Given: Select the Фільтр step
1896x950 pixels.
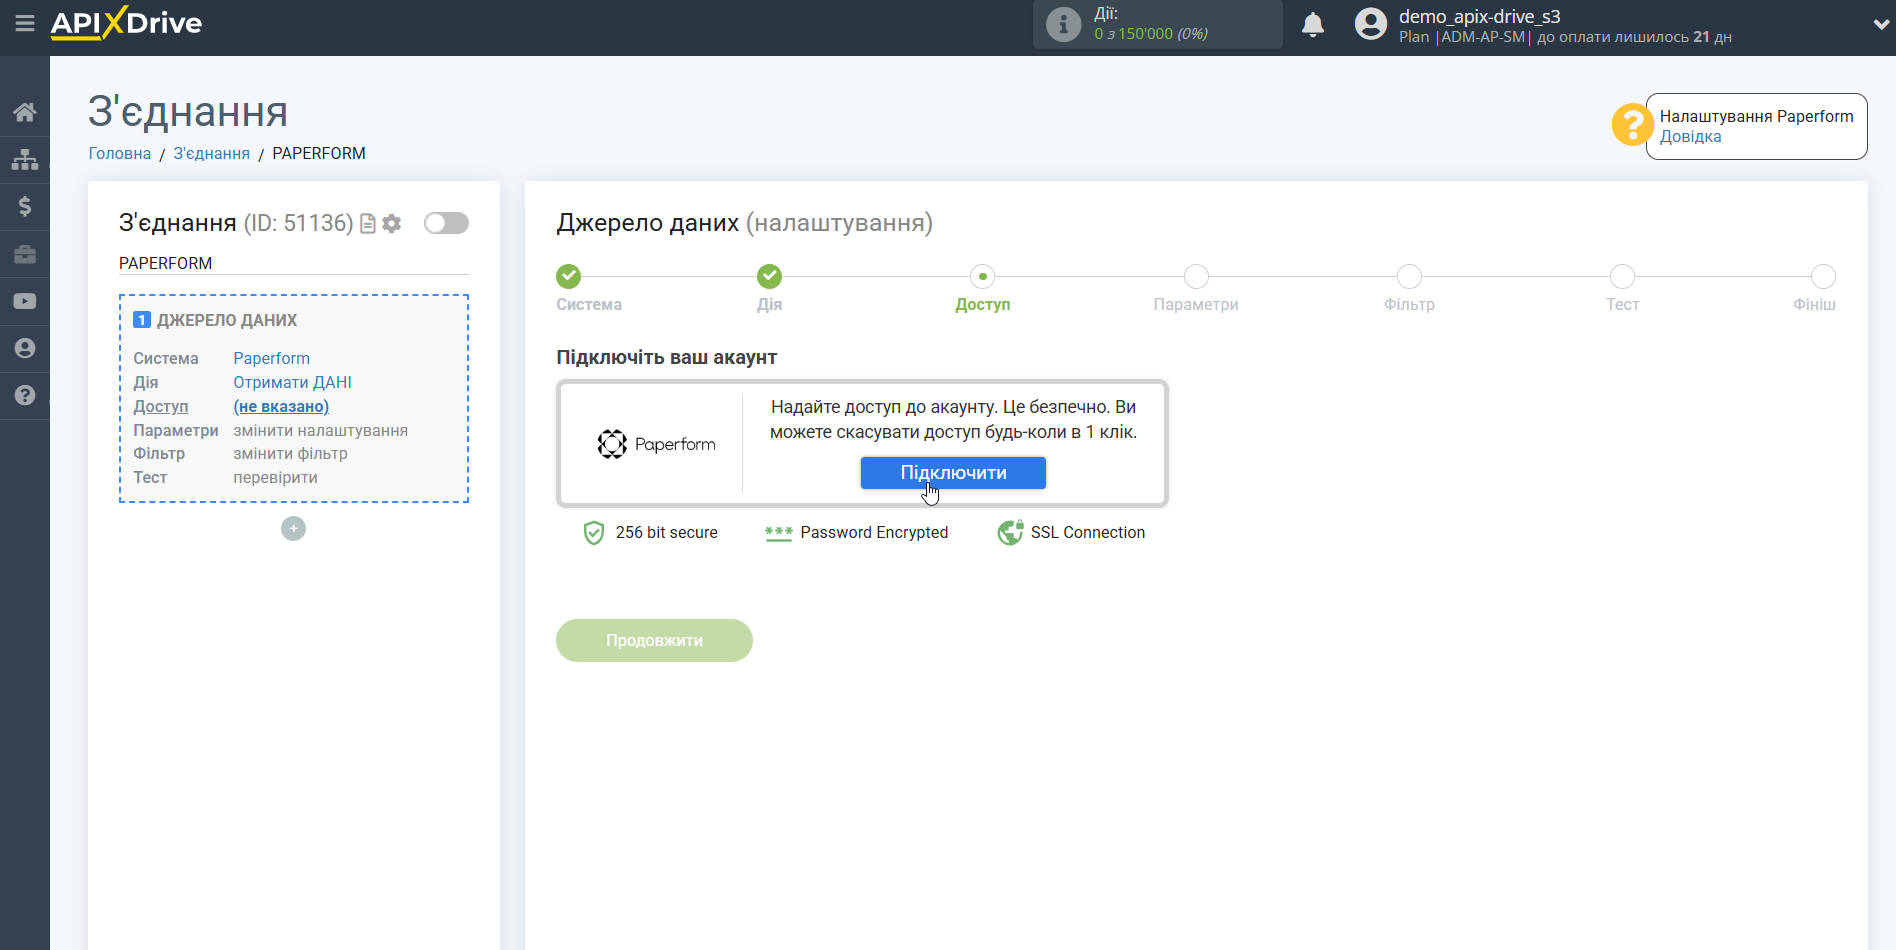Looking at the screenshot, I should coord(1409,276).
